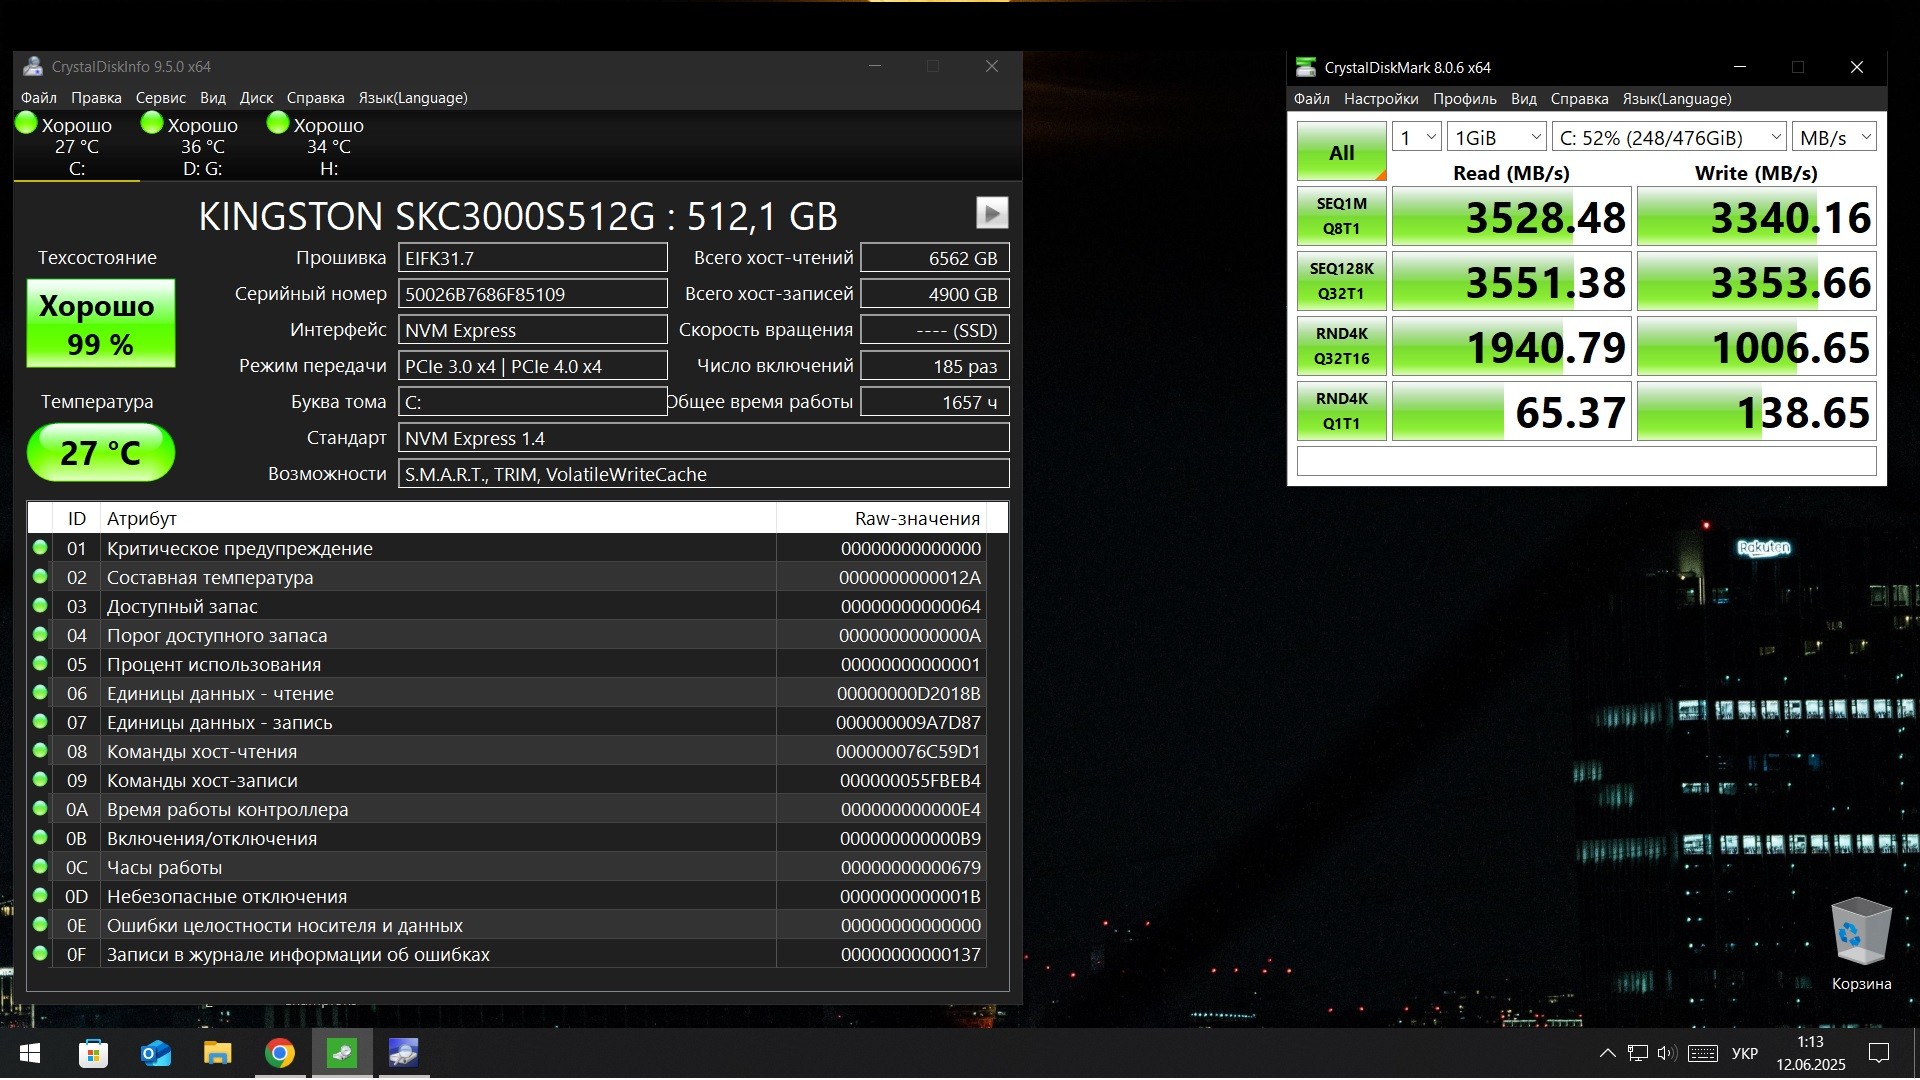1920x1080 pixels.
Task: Open the Recycle Bin desktop icon
Action: pos(1861,944)
